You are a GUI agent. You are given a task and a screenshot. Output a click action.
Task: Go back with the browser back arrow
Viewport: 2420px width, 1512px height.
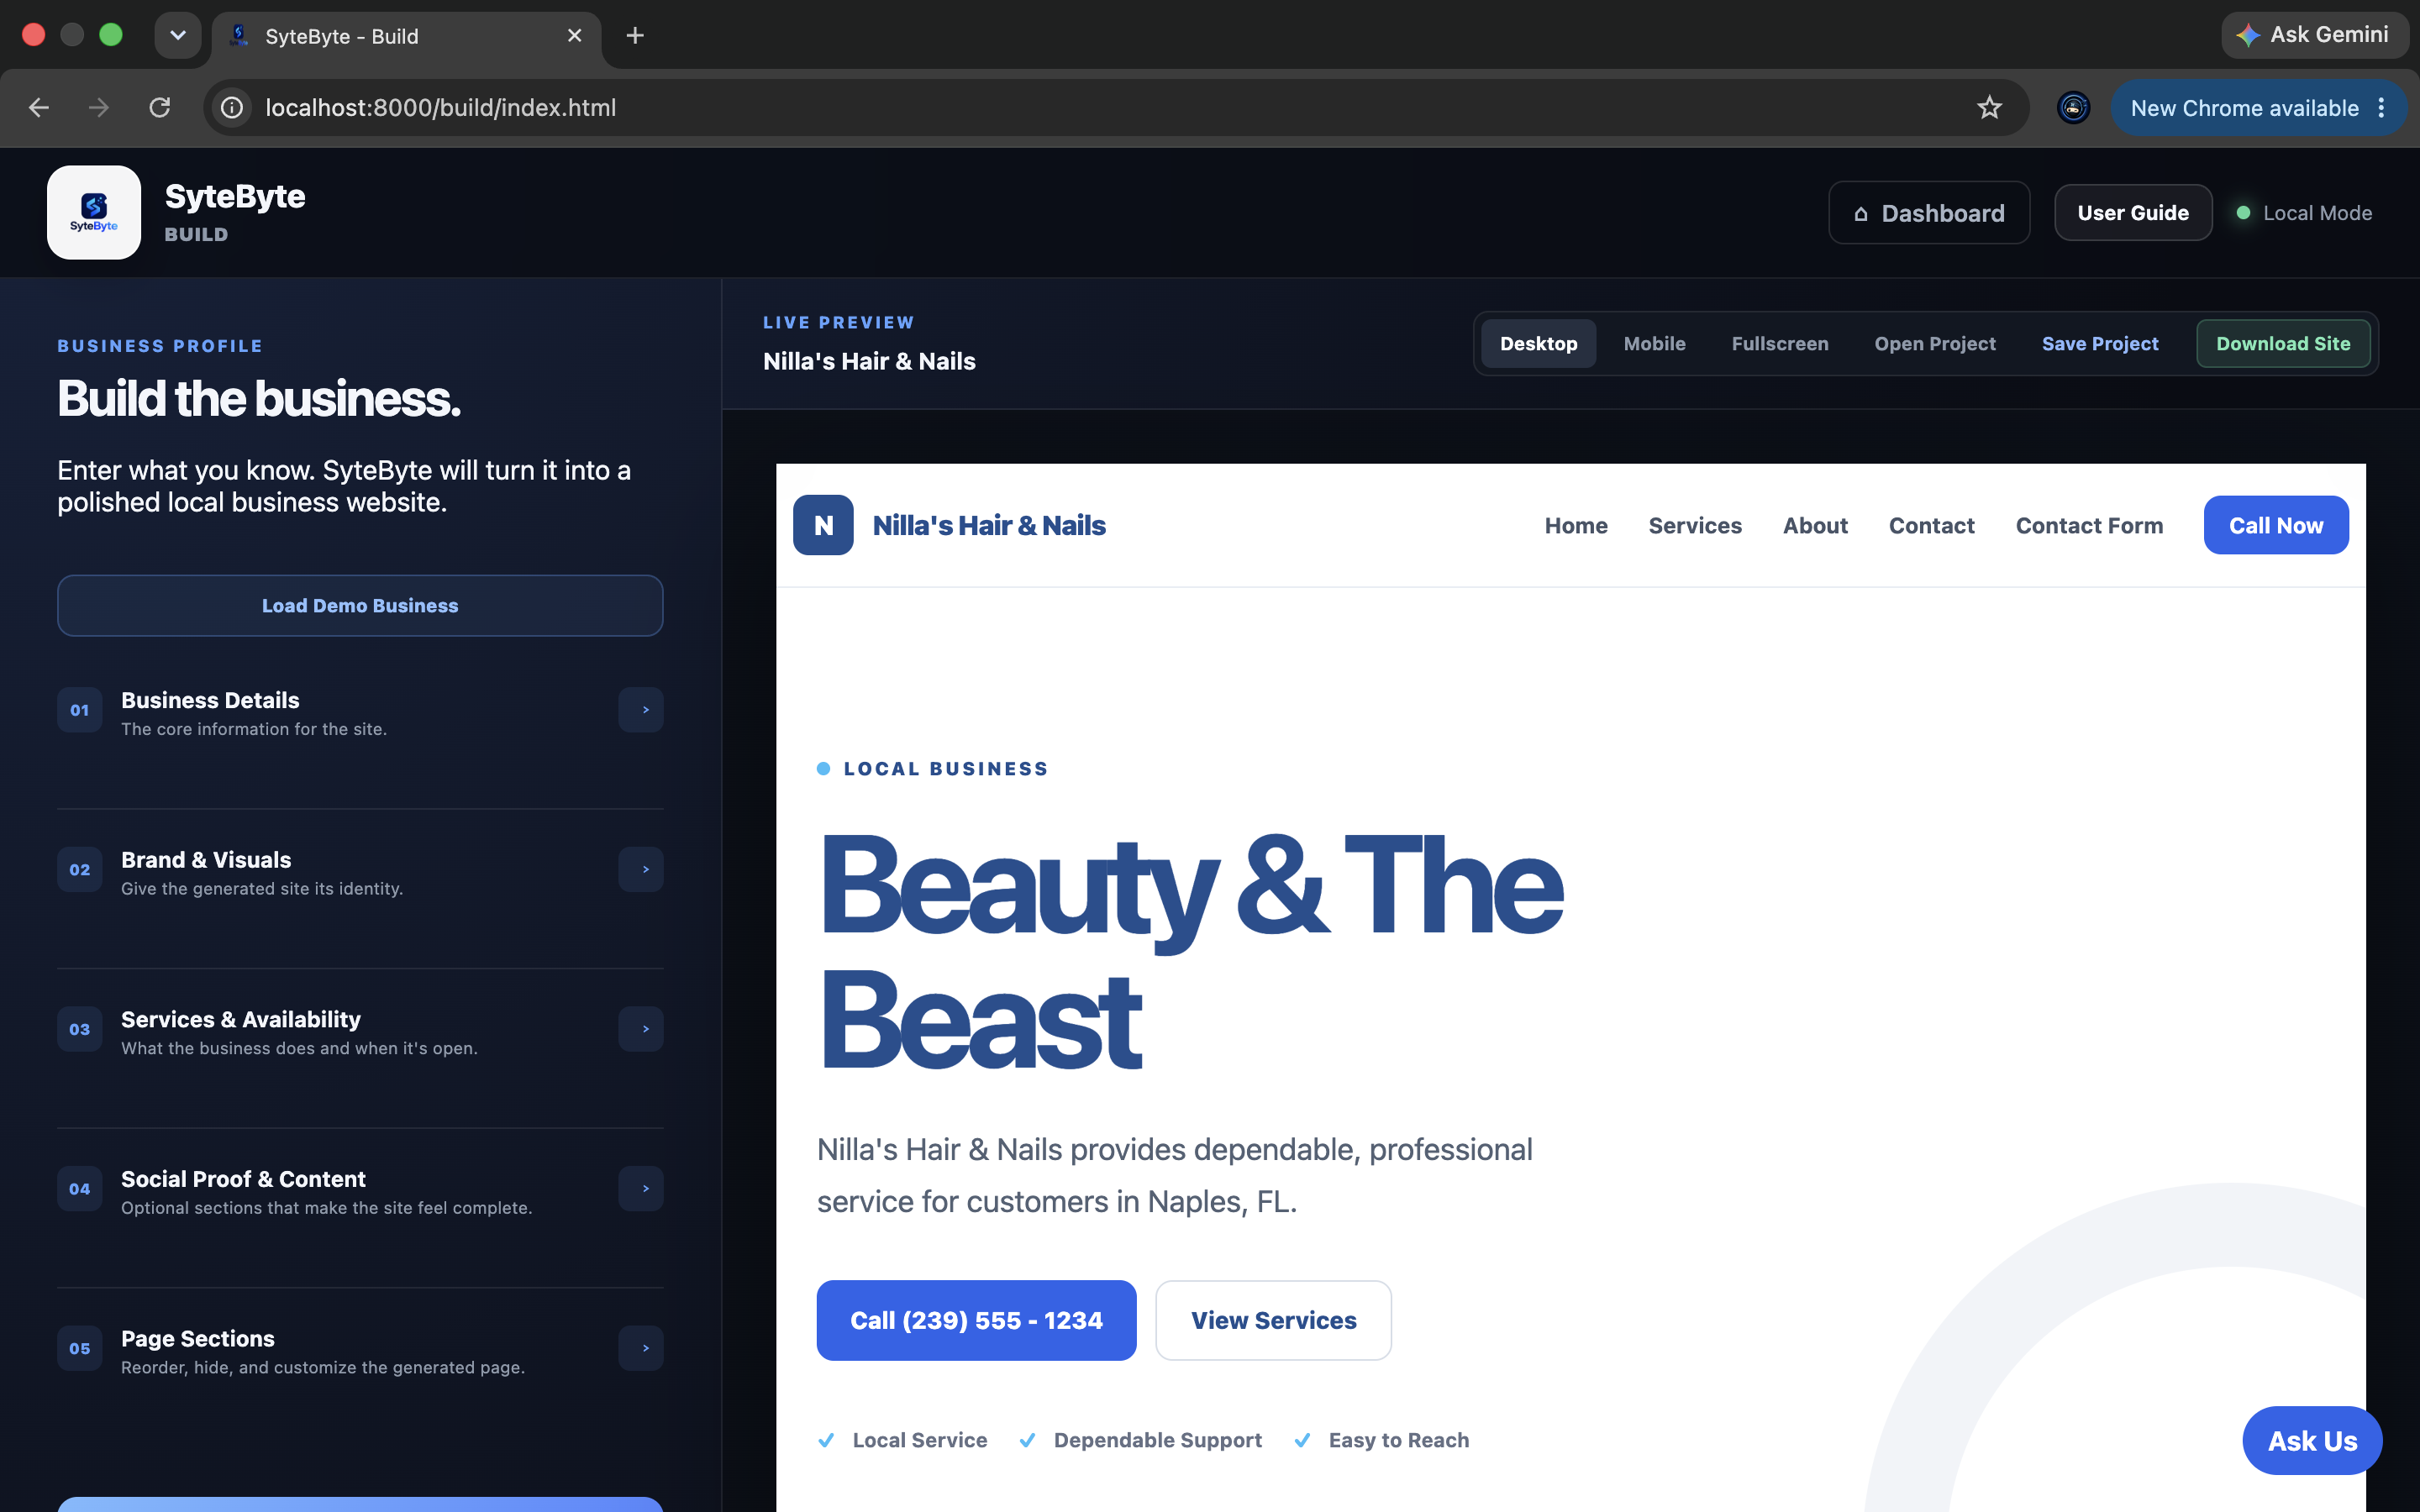click(x=39, y=107)
